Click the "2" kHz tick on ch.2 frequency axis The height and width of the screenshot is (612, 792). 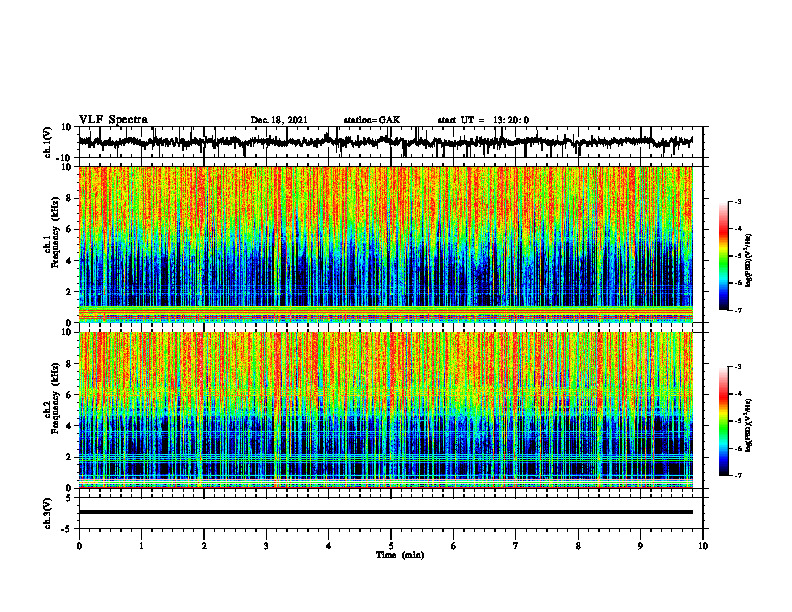click(x=70, y=457)
